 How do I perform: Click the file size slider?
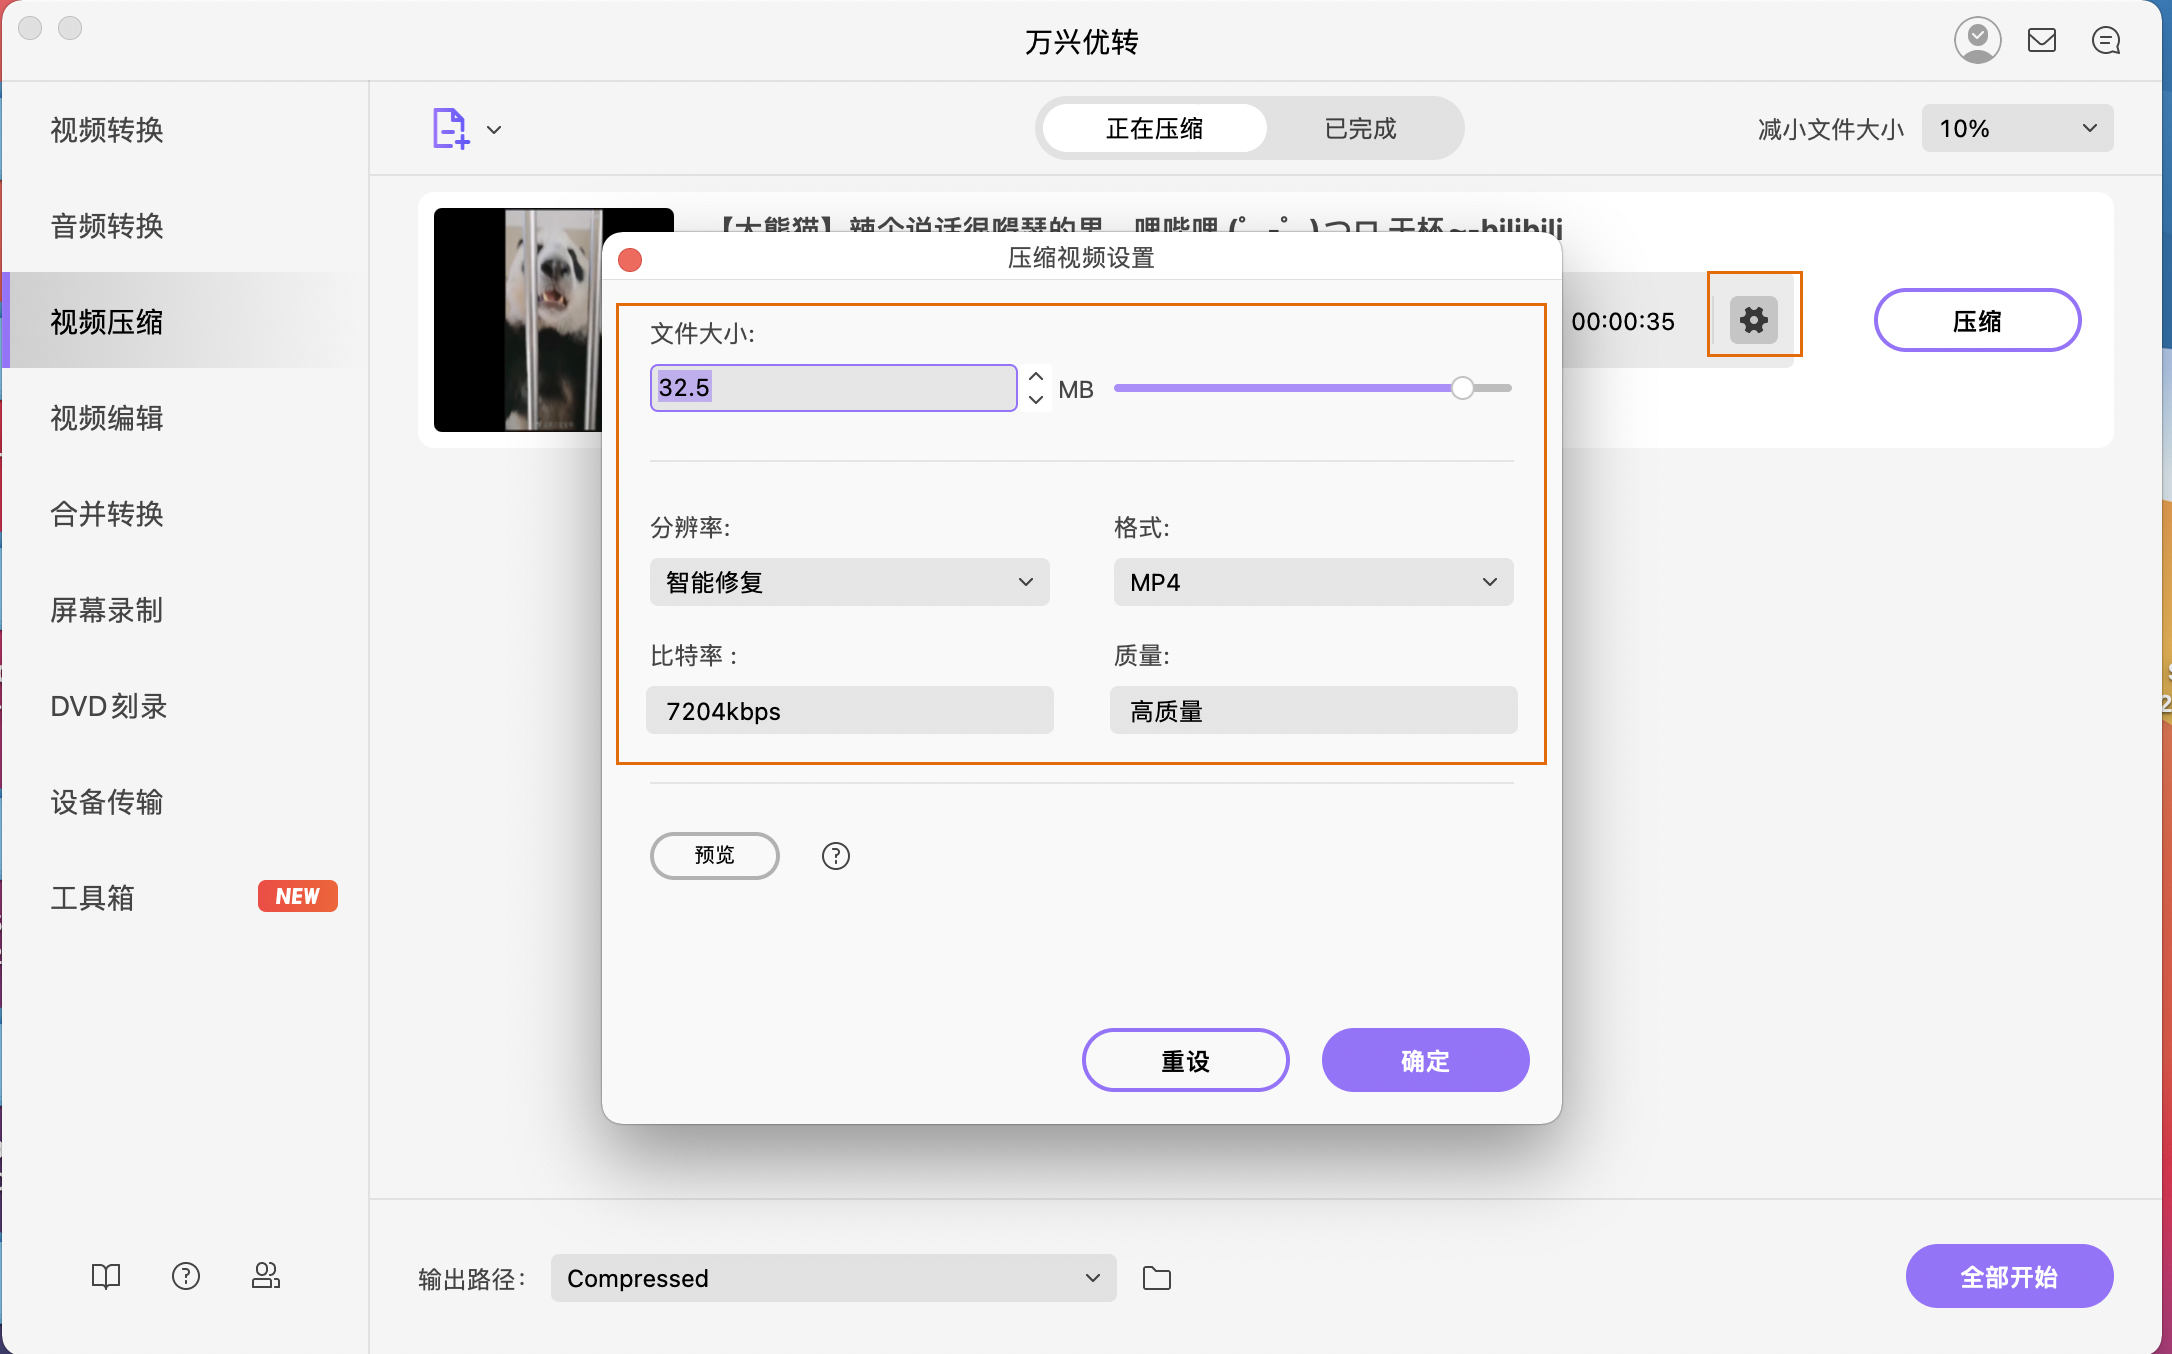click(x=1462, y=387)
